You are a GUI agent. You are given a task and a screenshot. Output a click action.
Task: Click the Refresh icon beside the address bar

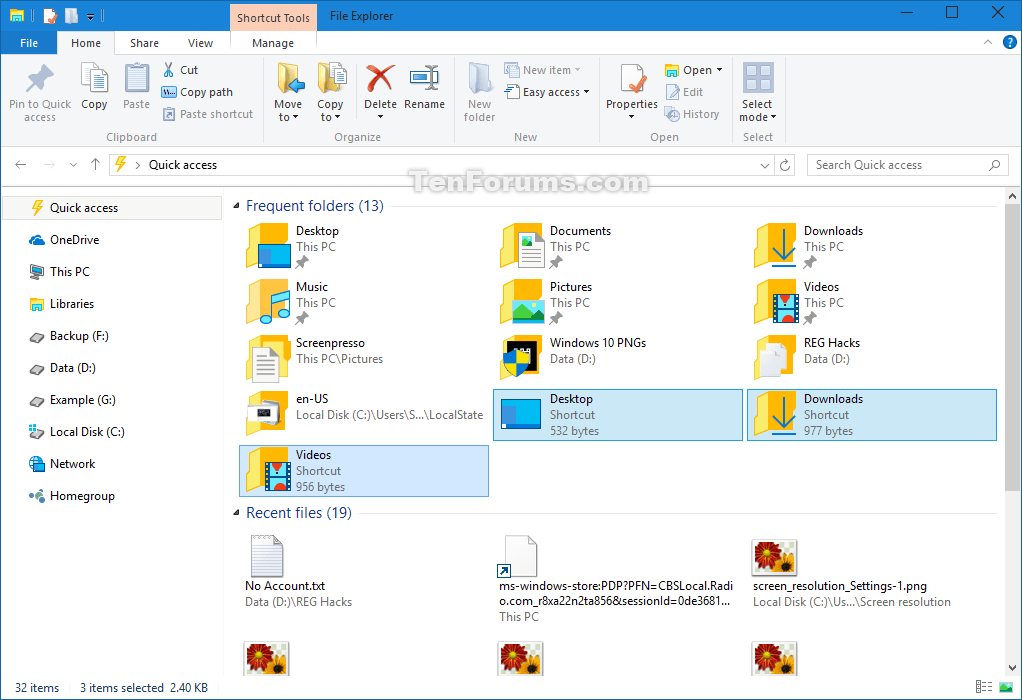tap(784, 164)
